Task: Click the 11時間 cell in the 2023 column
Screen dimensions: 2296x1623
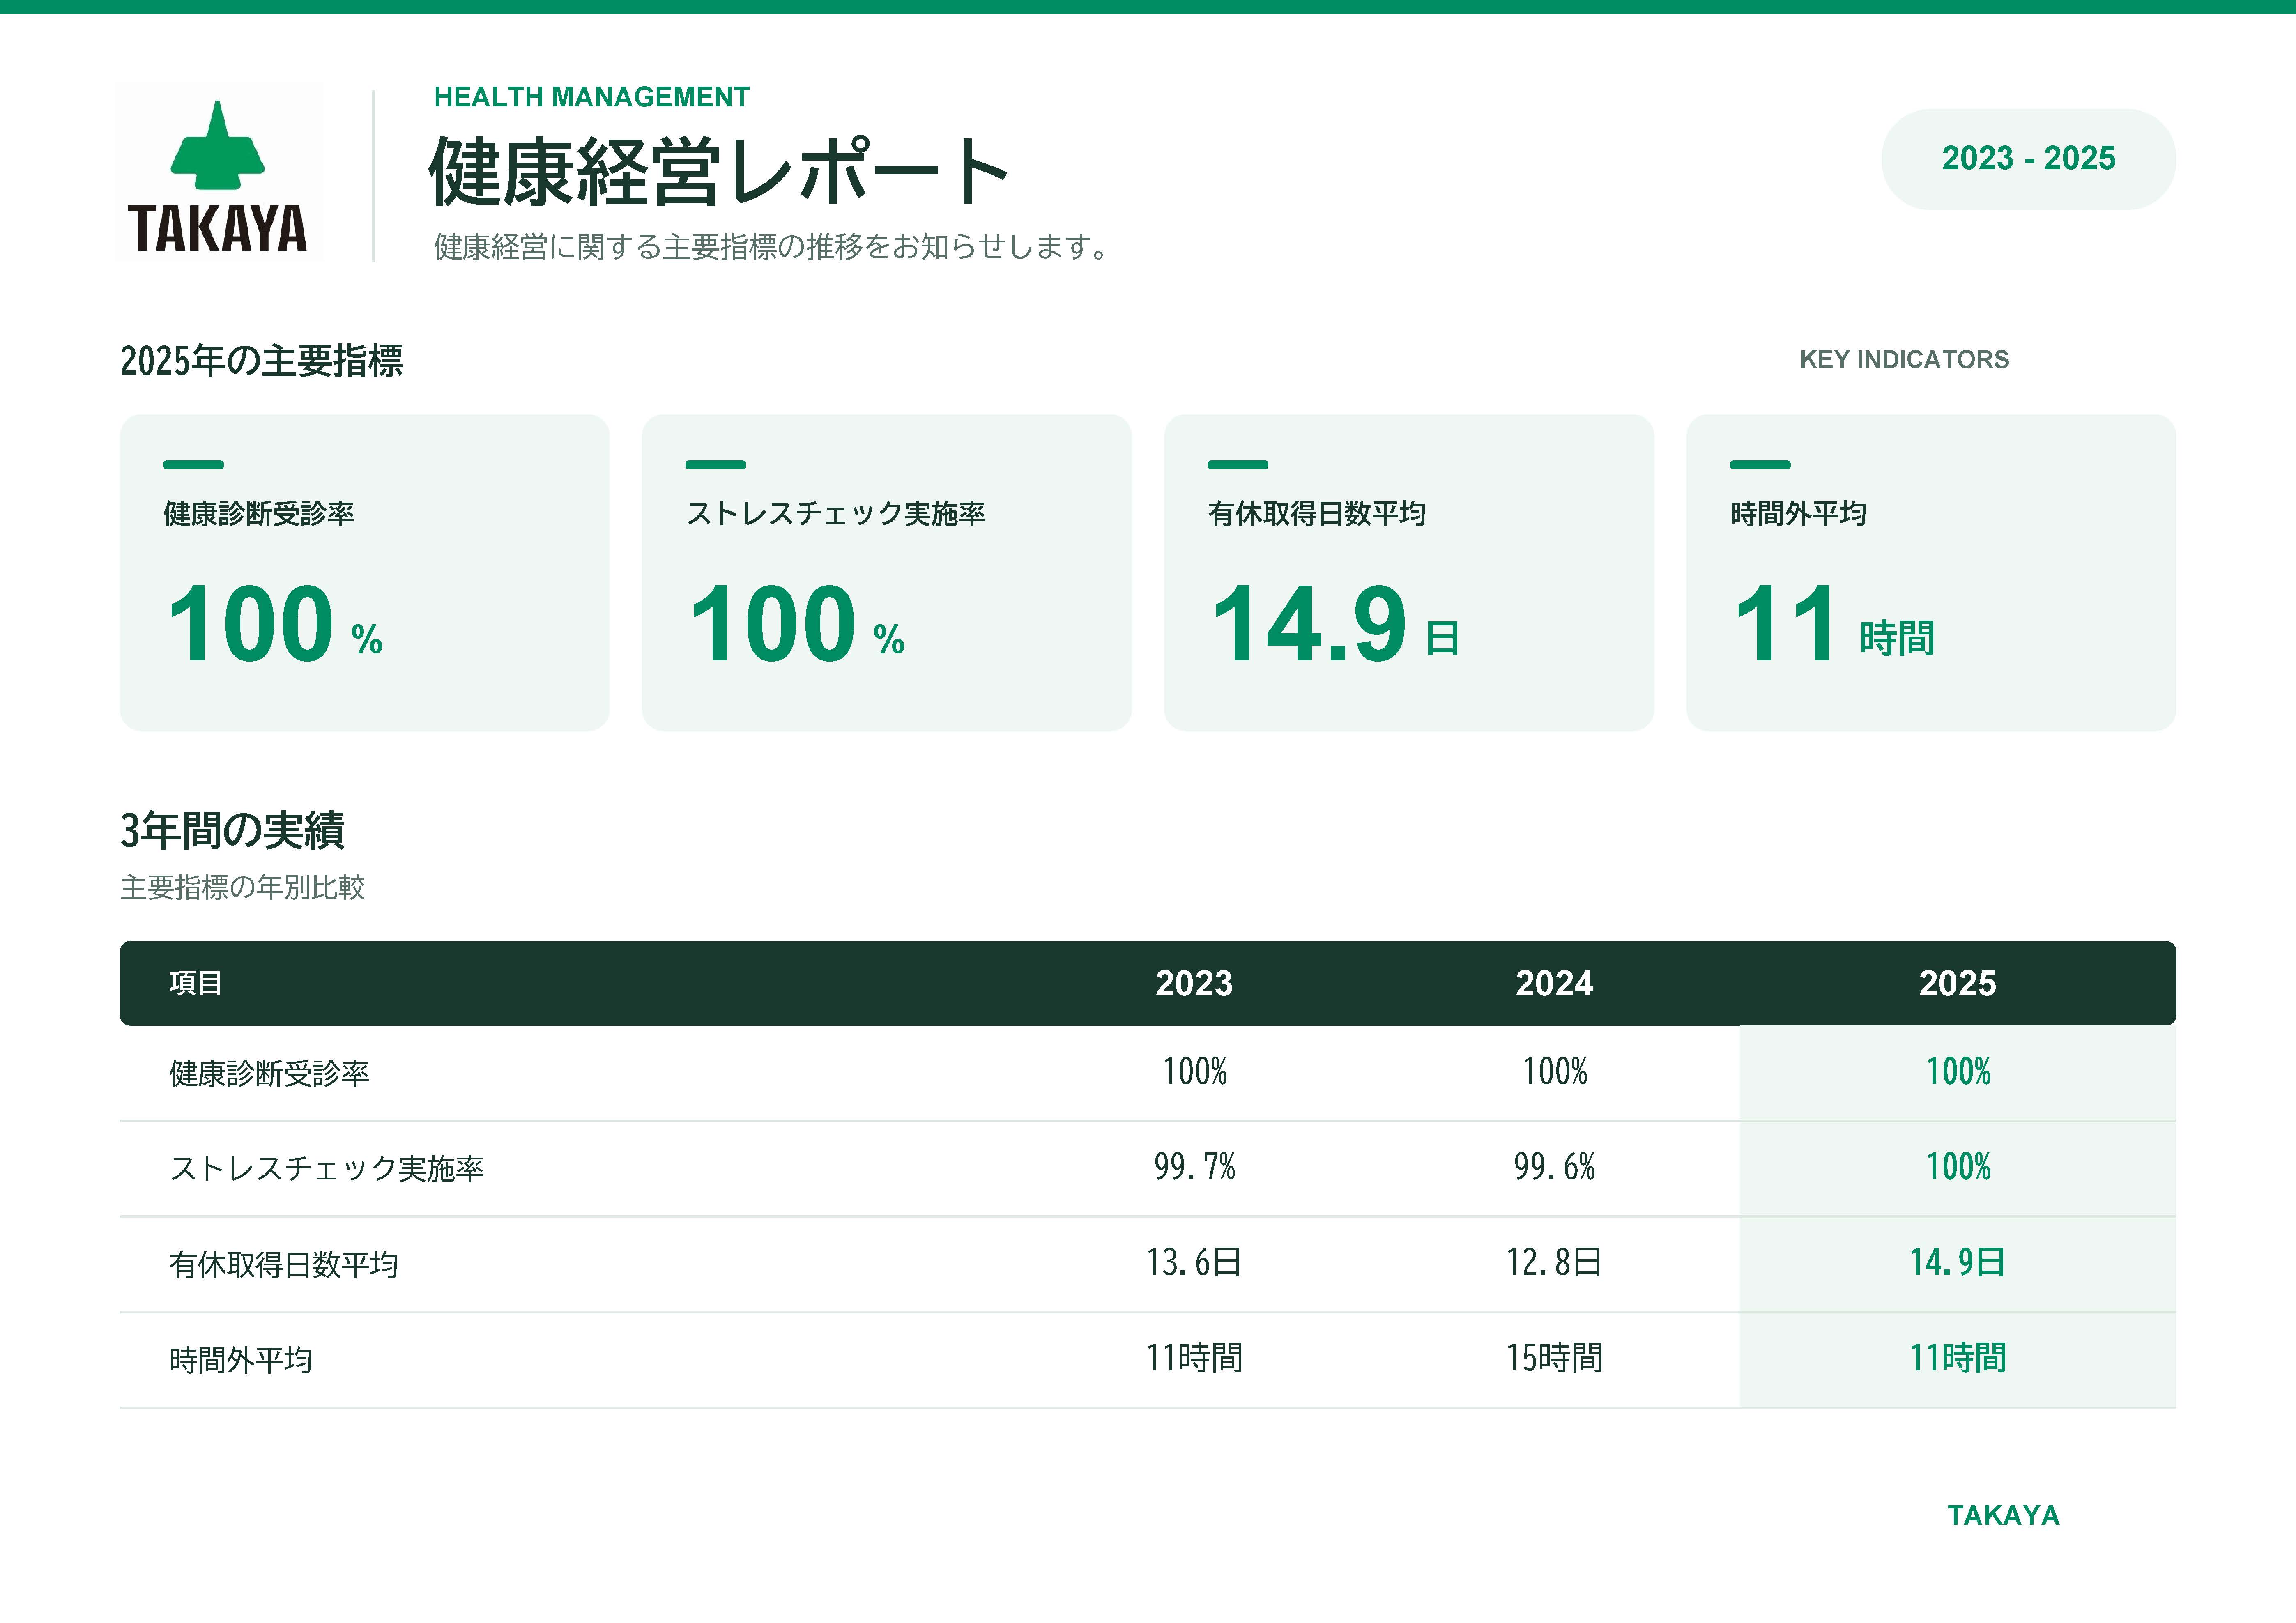Action: [x=1194, y=1358]
